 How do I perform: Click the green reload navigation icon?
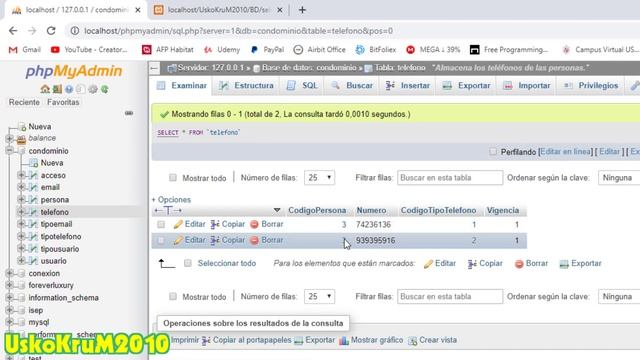click(x=105, y=89)
